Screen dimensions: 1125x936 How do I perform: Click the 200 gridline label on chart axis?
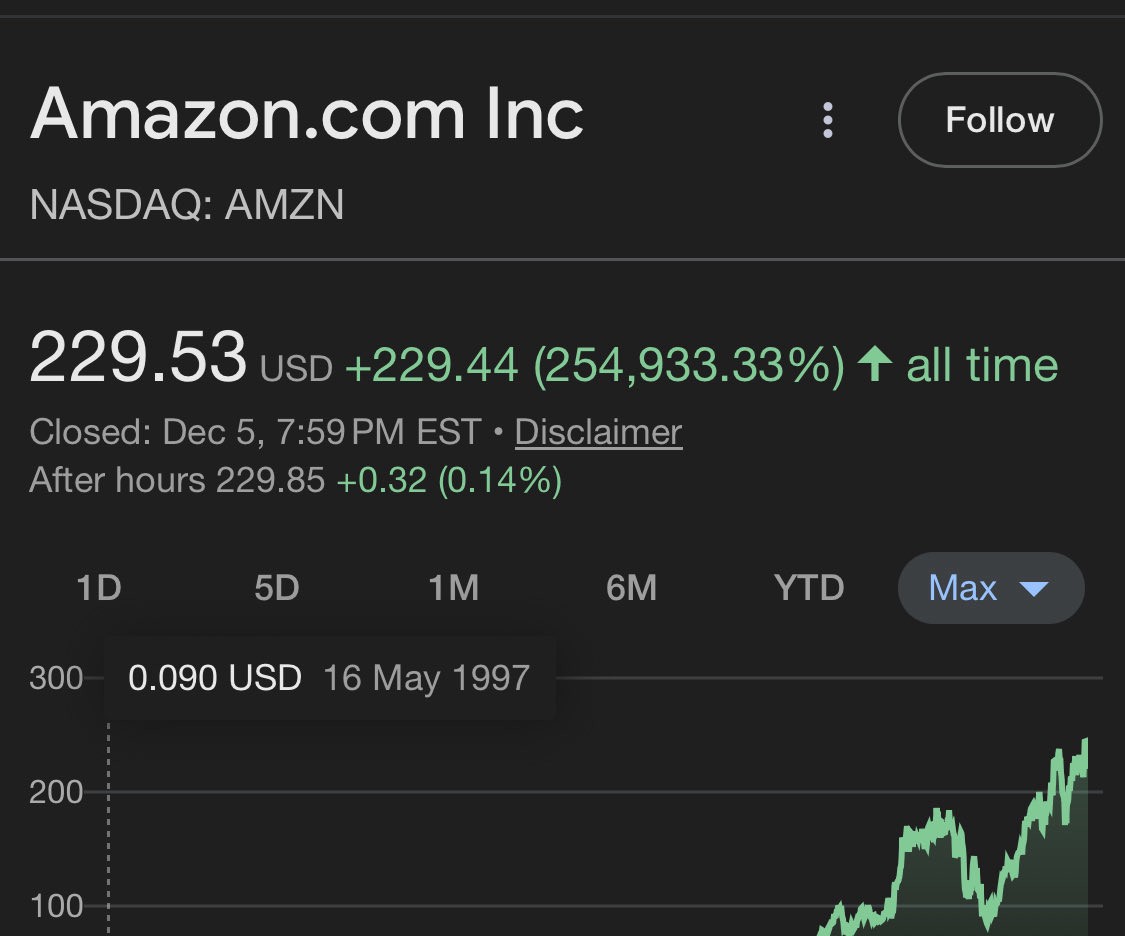56,793
